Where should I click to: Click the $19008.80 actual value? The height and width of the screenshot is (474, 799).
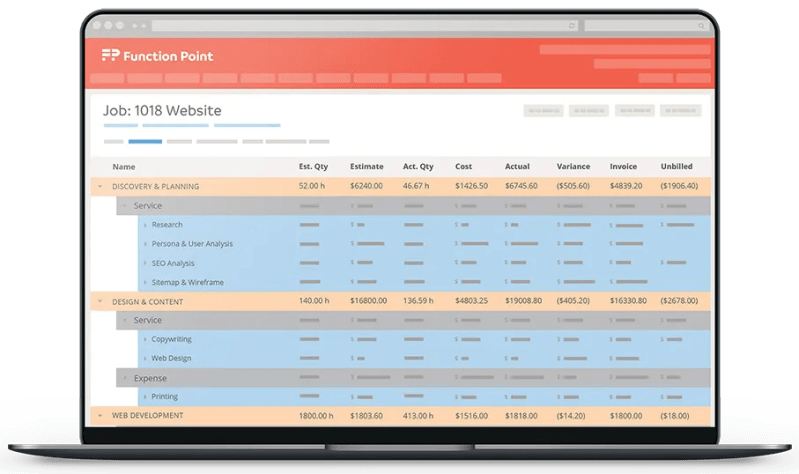523,301
